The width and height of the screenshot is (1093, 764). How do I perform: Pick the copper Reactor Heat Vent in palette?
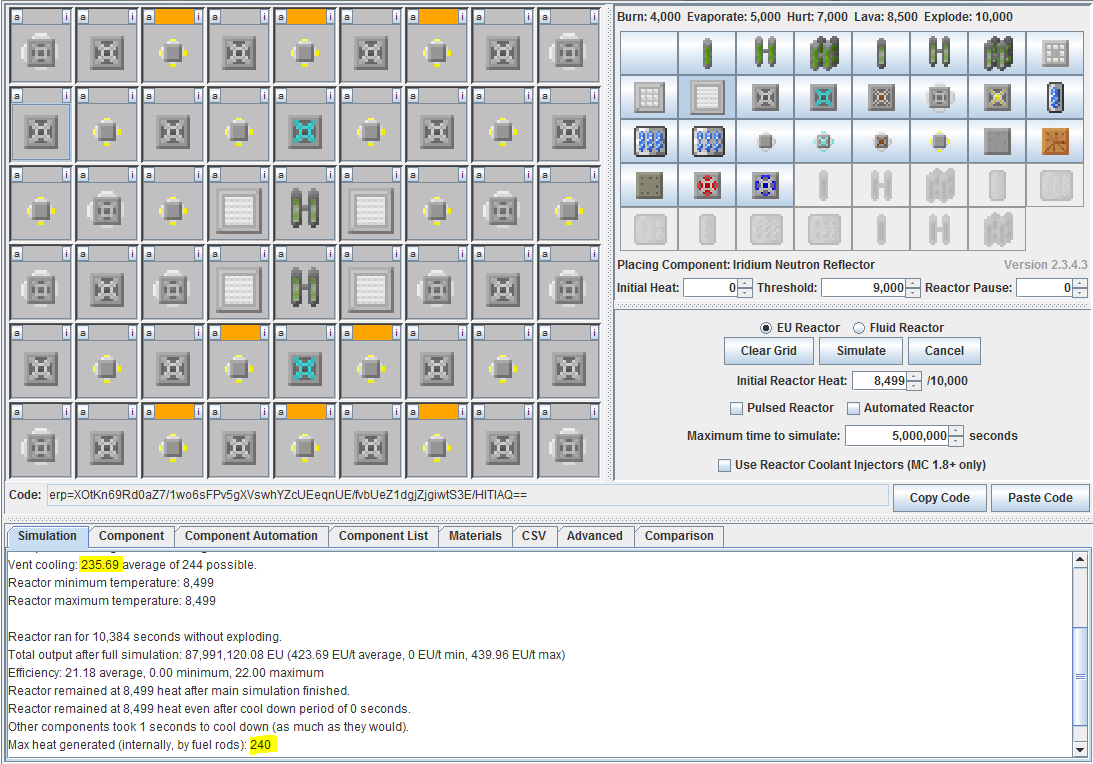pyautogui.click(x=881, y=98)
